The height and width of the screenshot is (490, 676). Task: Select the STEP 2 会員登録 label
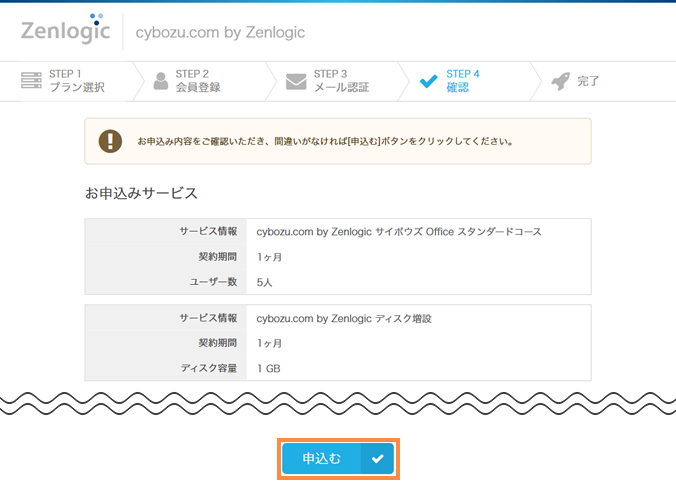198,81
